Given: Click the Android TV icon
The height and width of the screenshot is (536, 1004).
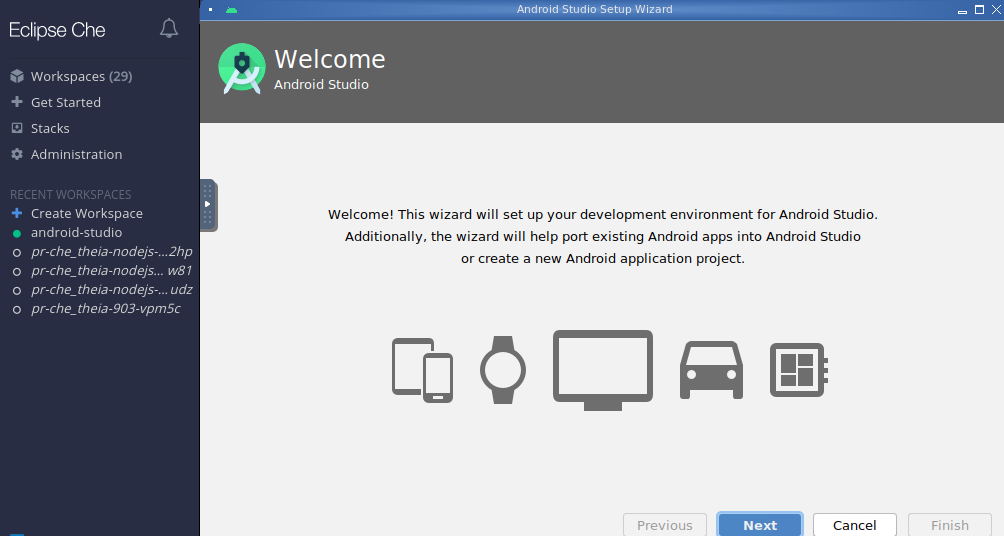Looking at the screenshot, I should tap(603, 370).
